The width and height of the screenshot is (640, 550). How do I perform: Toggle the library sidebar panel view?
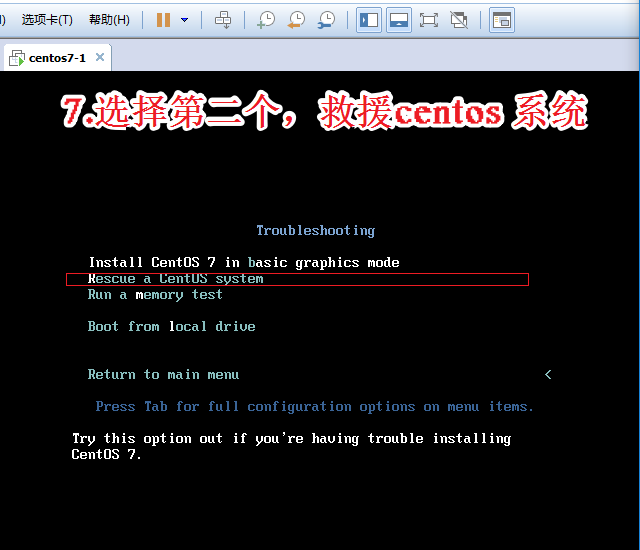point(369,20)
